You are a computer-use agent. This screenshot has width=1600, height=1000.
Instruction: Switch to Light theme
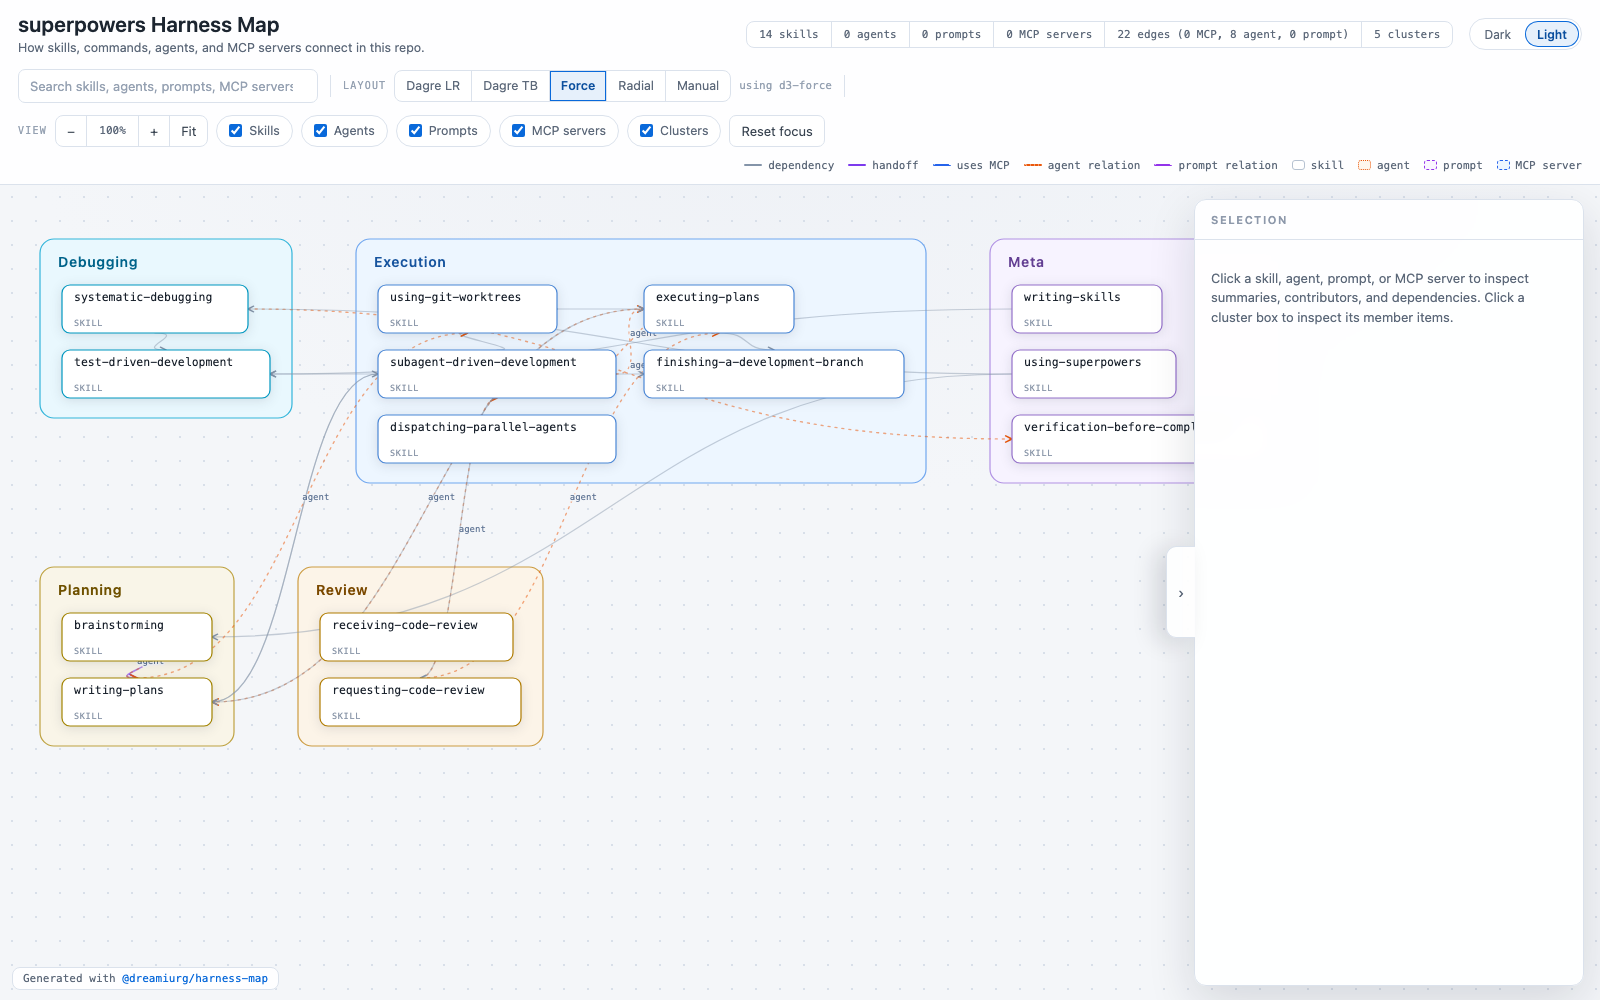(1551, 34)
